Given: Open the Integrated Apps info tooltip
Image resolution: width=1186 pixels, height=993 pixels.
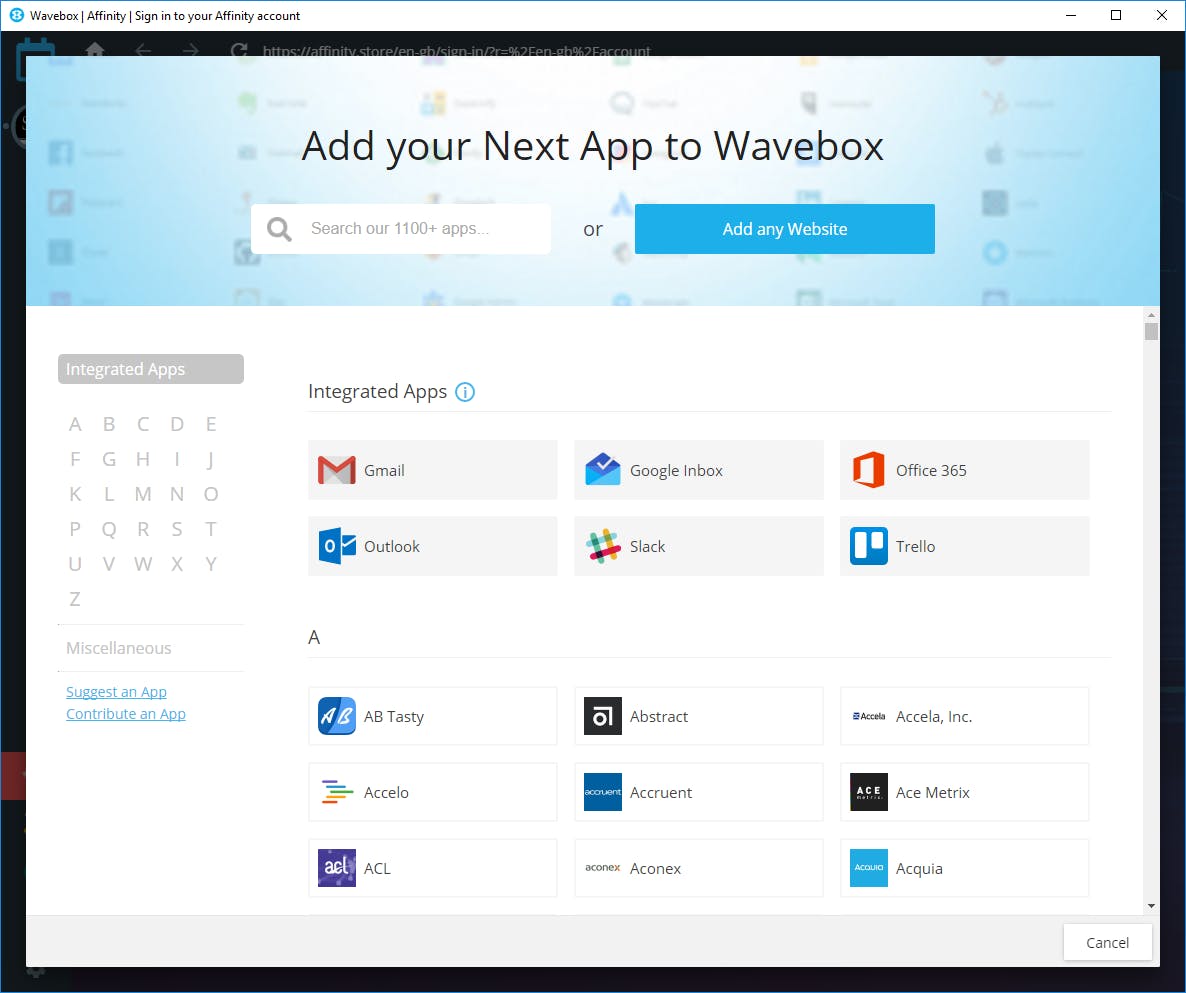Looking at the screenshot, I should [464, 392].
